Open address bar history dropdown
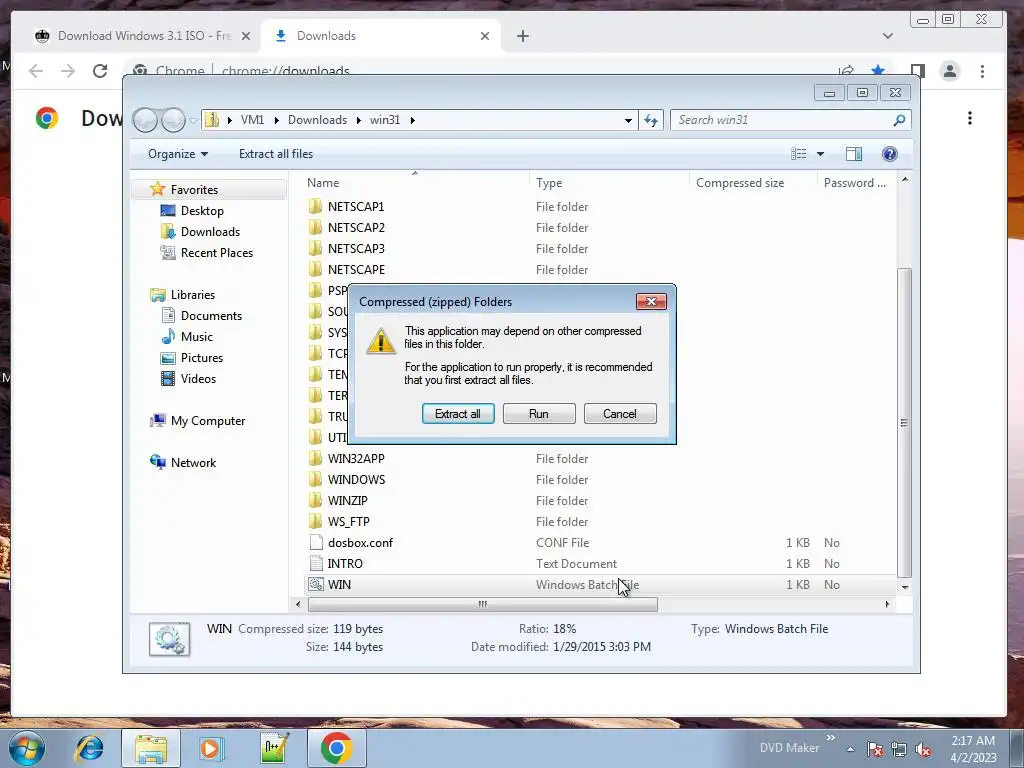This screenshot has height=768, width=1024. pyautogui.click(x=628, y=120)
